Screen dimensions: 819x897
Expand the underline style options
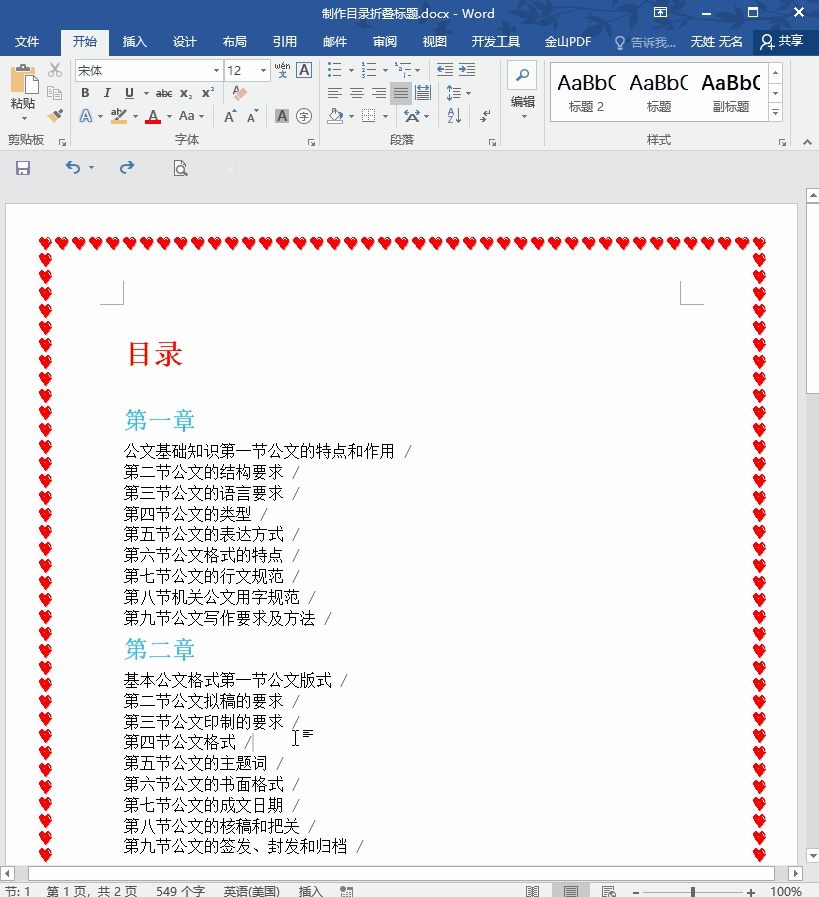(146, 93)
